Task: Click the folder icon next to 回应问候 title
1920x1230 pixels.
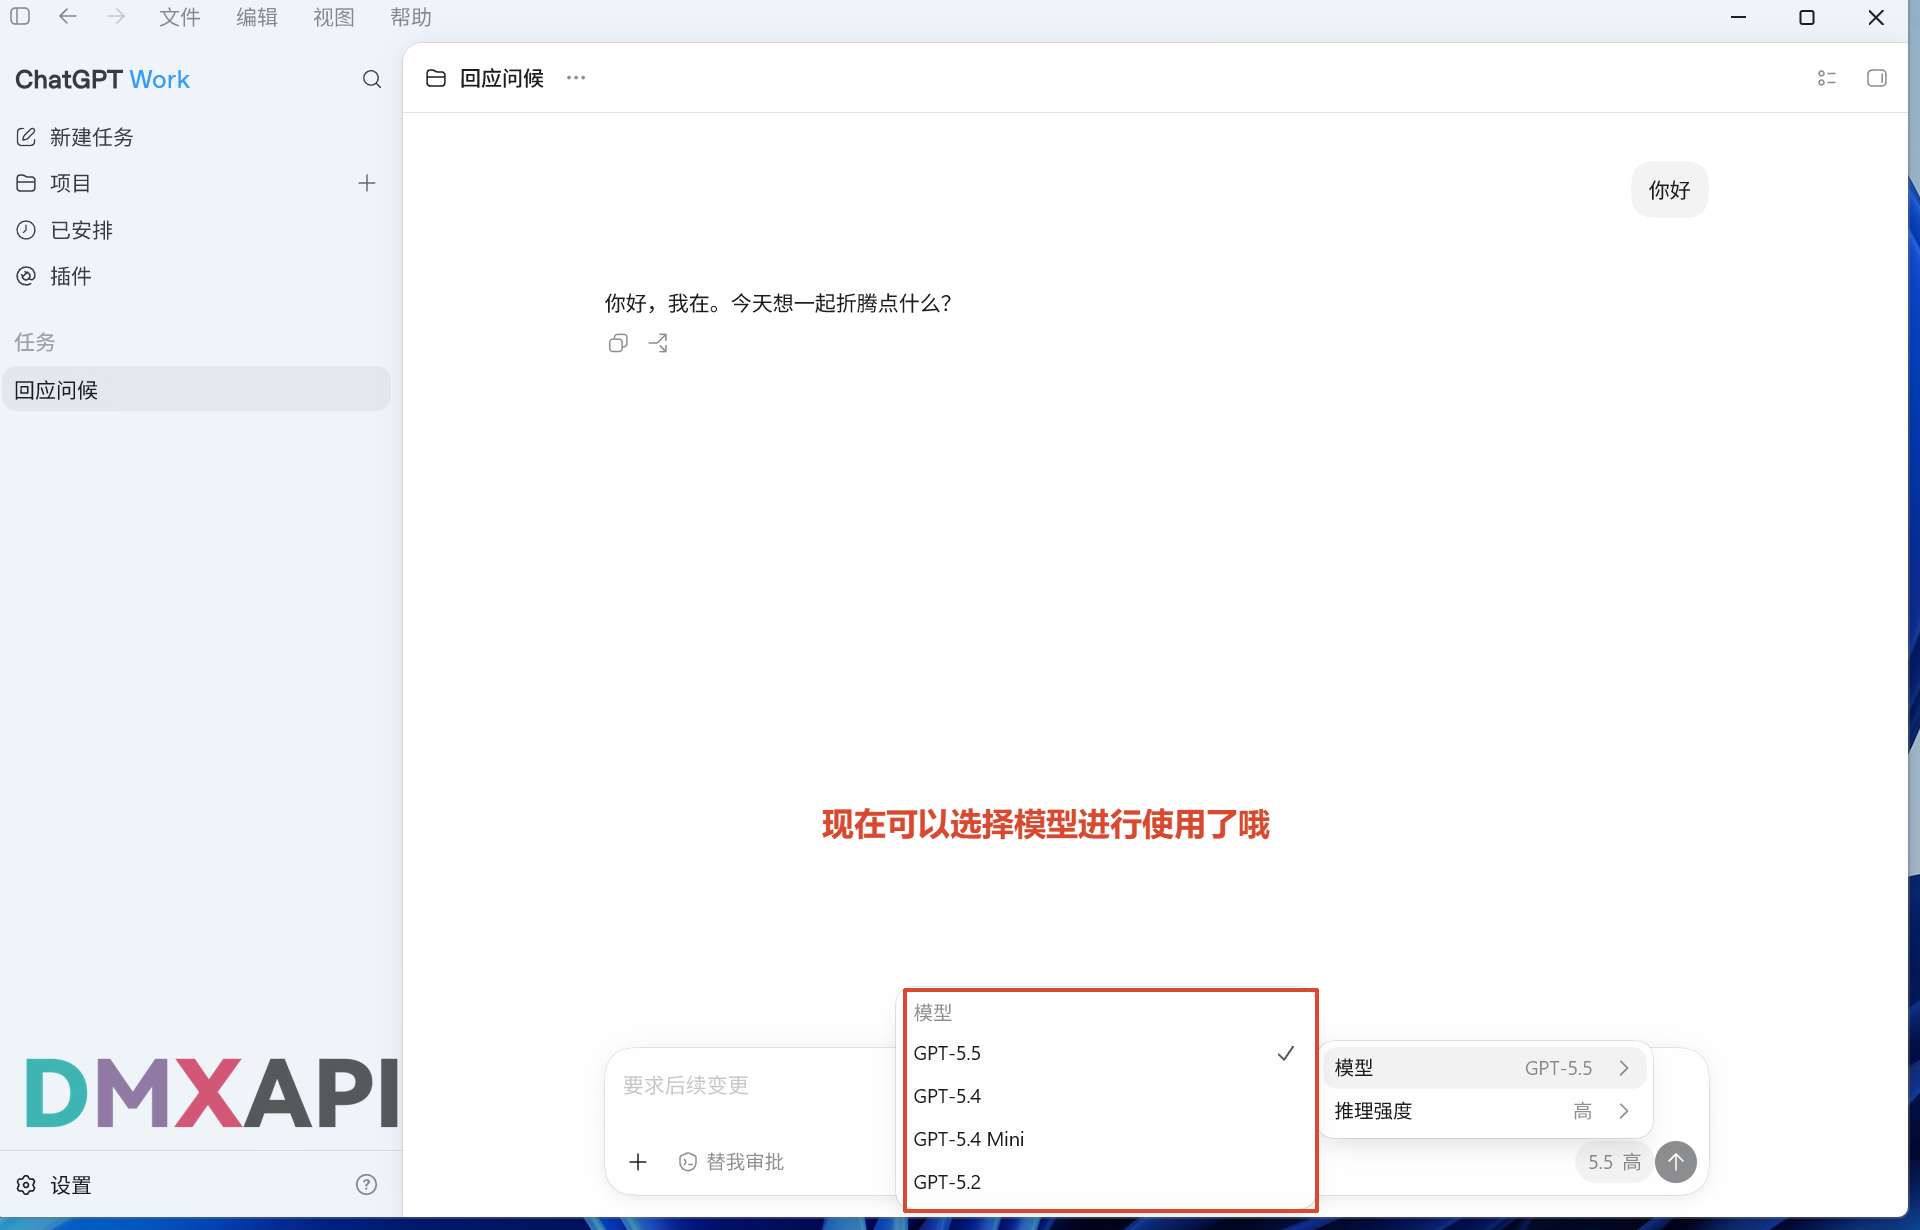Action: click(x=436, y=78)
